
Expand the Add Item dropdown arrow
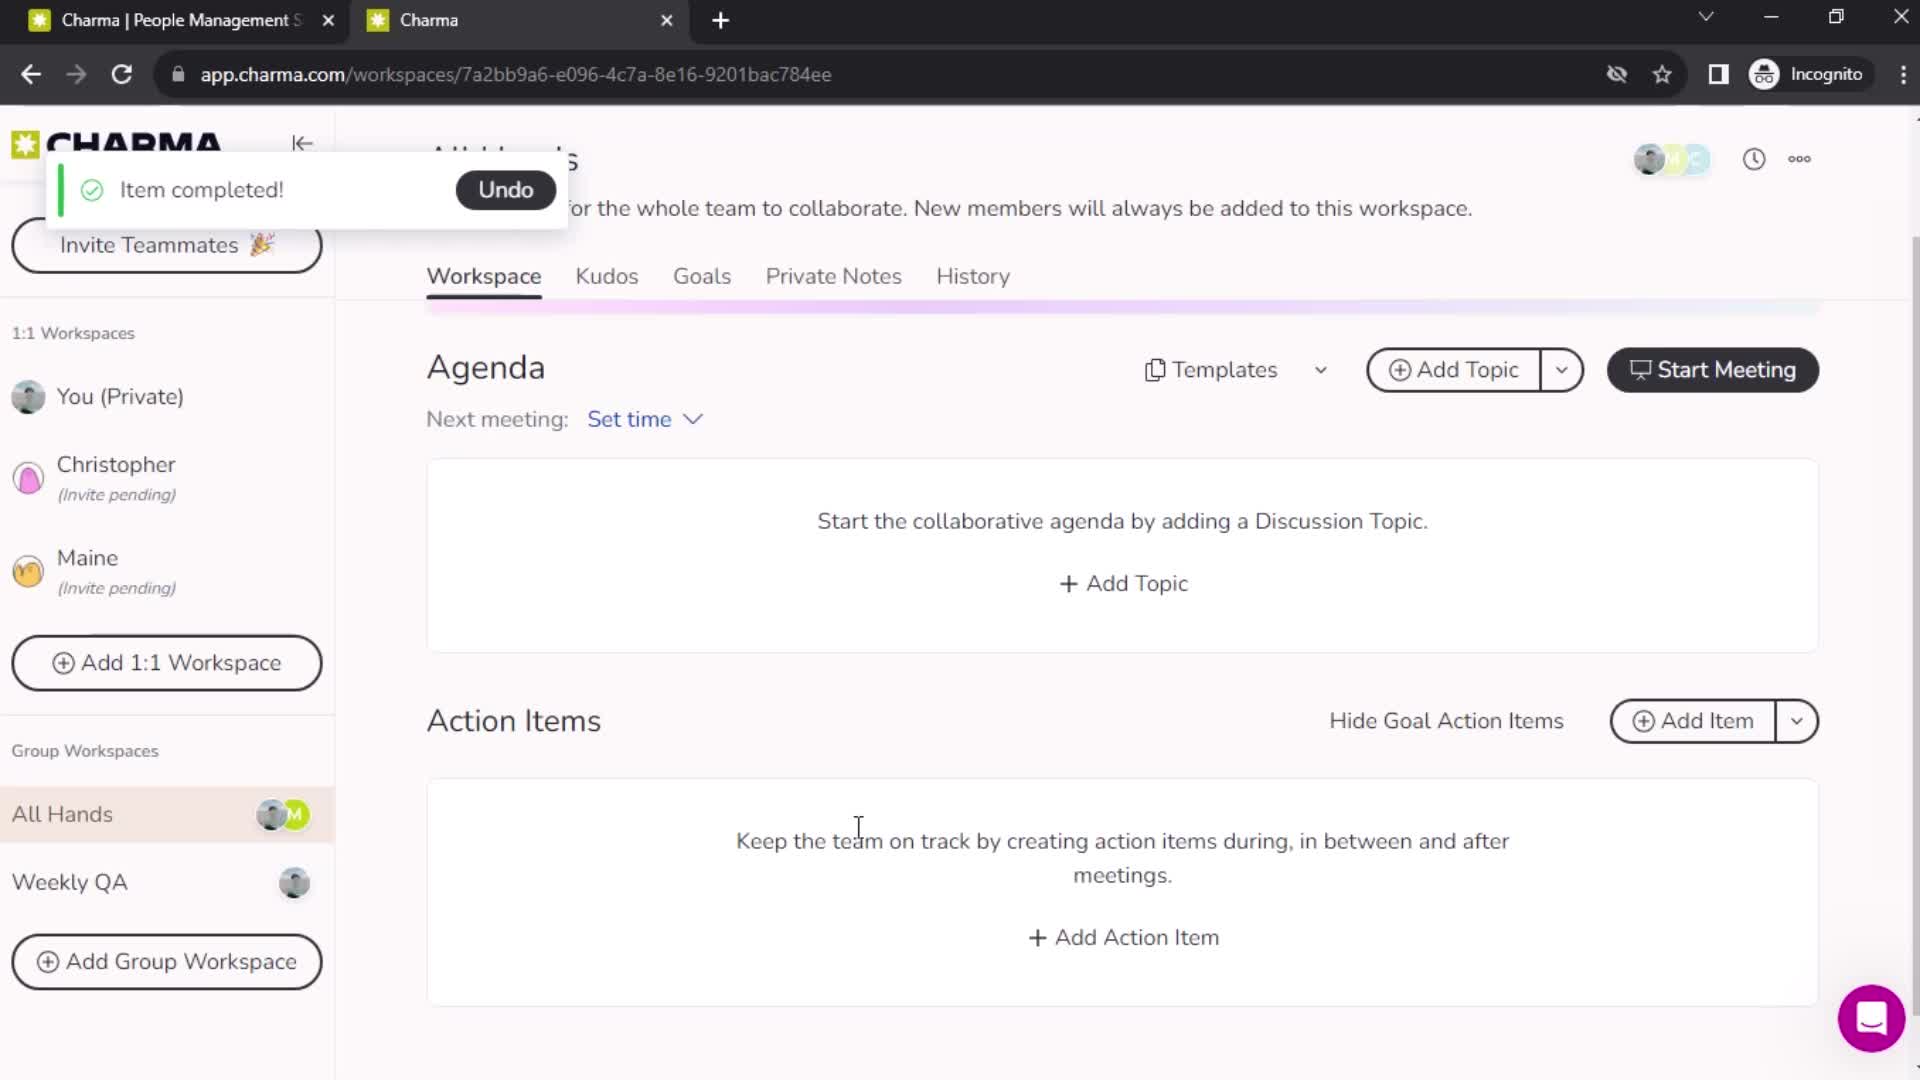click(1796, 721)
